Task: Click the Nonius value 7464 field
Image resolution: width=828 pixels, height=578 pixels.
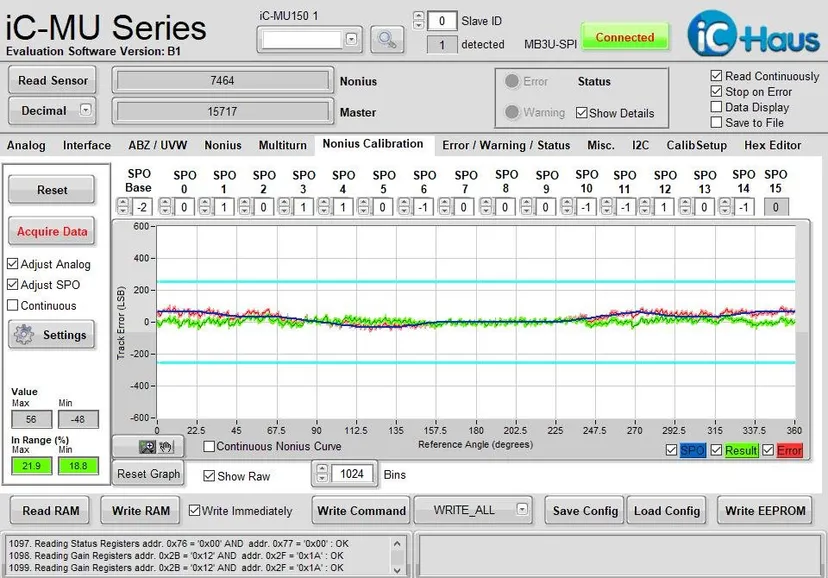Action: pos(222,81)
